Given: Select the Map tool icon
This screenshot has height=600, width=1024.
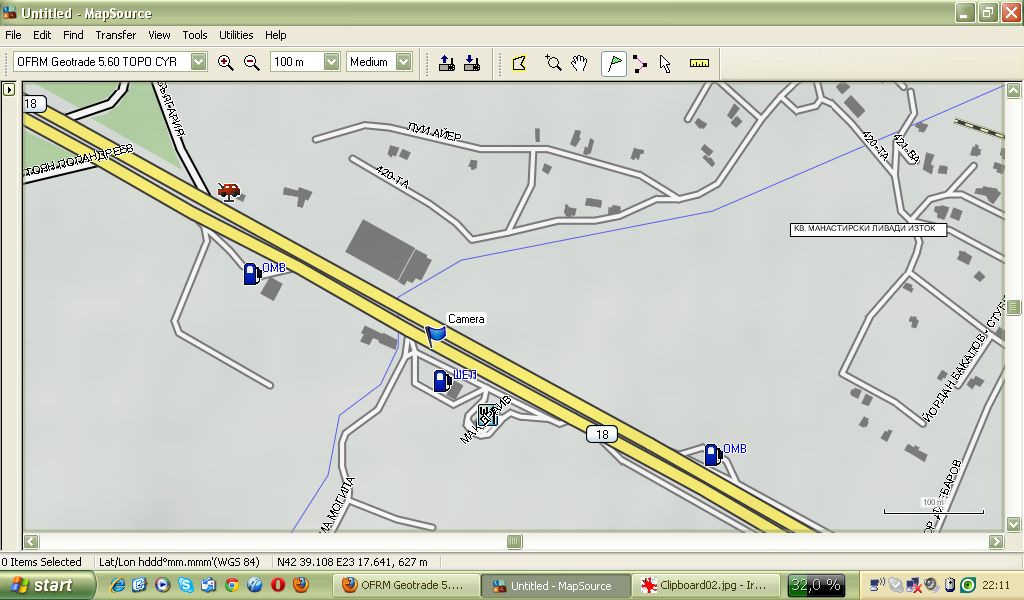Looking at the screenshot, I should point(519,63).
